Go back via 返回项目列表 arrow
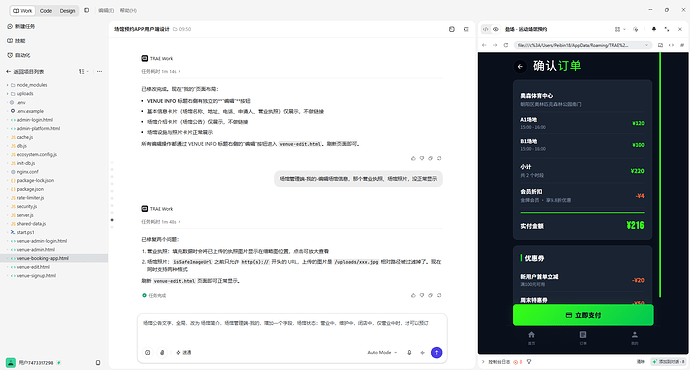The image size is (690, 370). pyautogui.click(x=8, y=71)
